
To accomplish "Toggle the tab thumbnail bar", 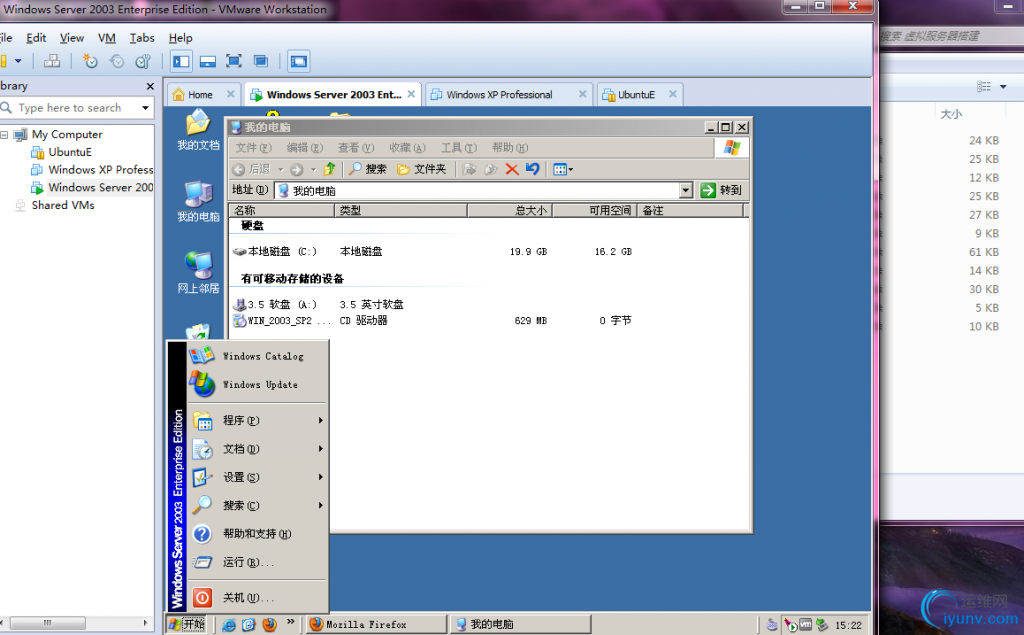I will [x=208, y=61].
